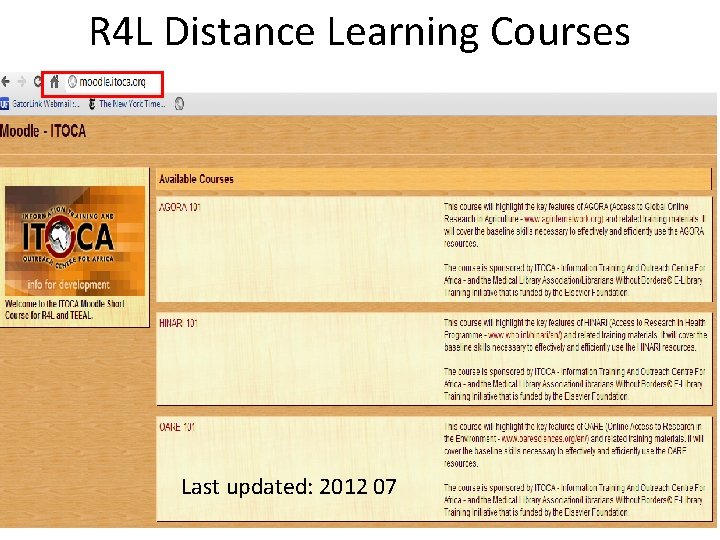Click the globe icon in the address bar
The width and height of the screenshot is (720, 540).
[72, 82]
